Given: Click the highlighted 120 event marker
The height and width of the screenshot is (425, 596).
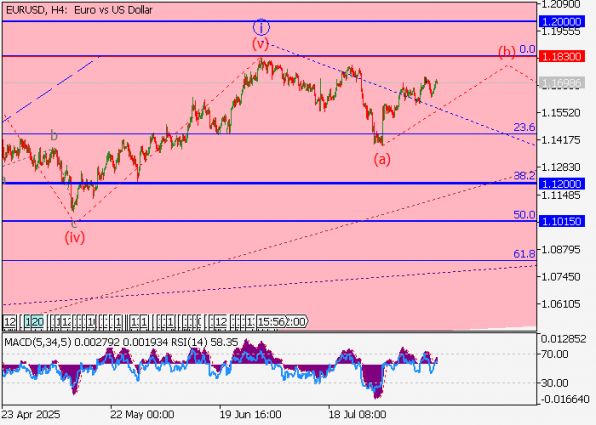Looking at the screenshot, I should [x=35, y=322].
